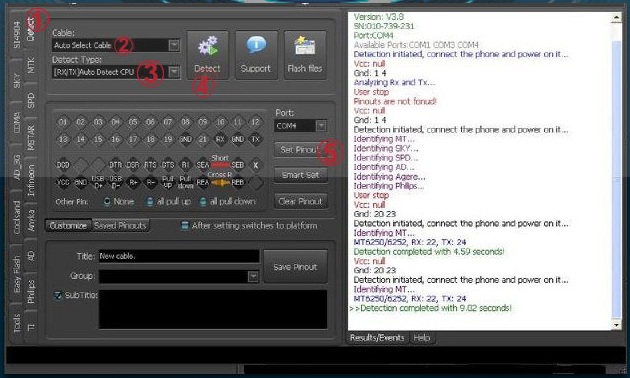
Task: Open the Help tab below log
Action: (x=421, y=337)
